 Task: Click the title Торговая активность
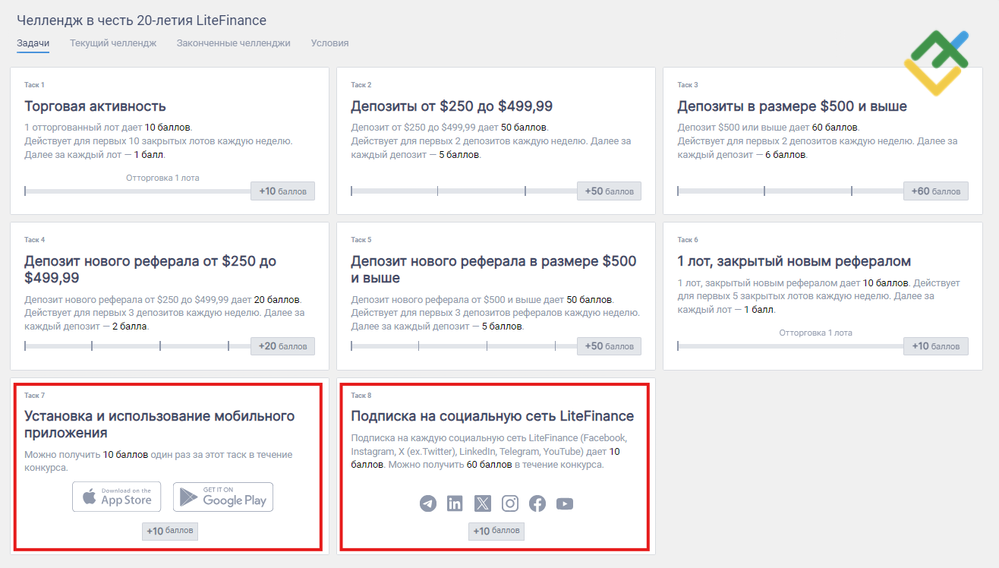tap(95, 106)
